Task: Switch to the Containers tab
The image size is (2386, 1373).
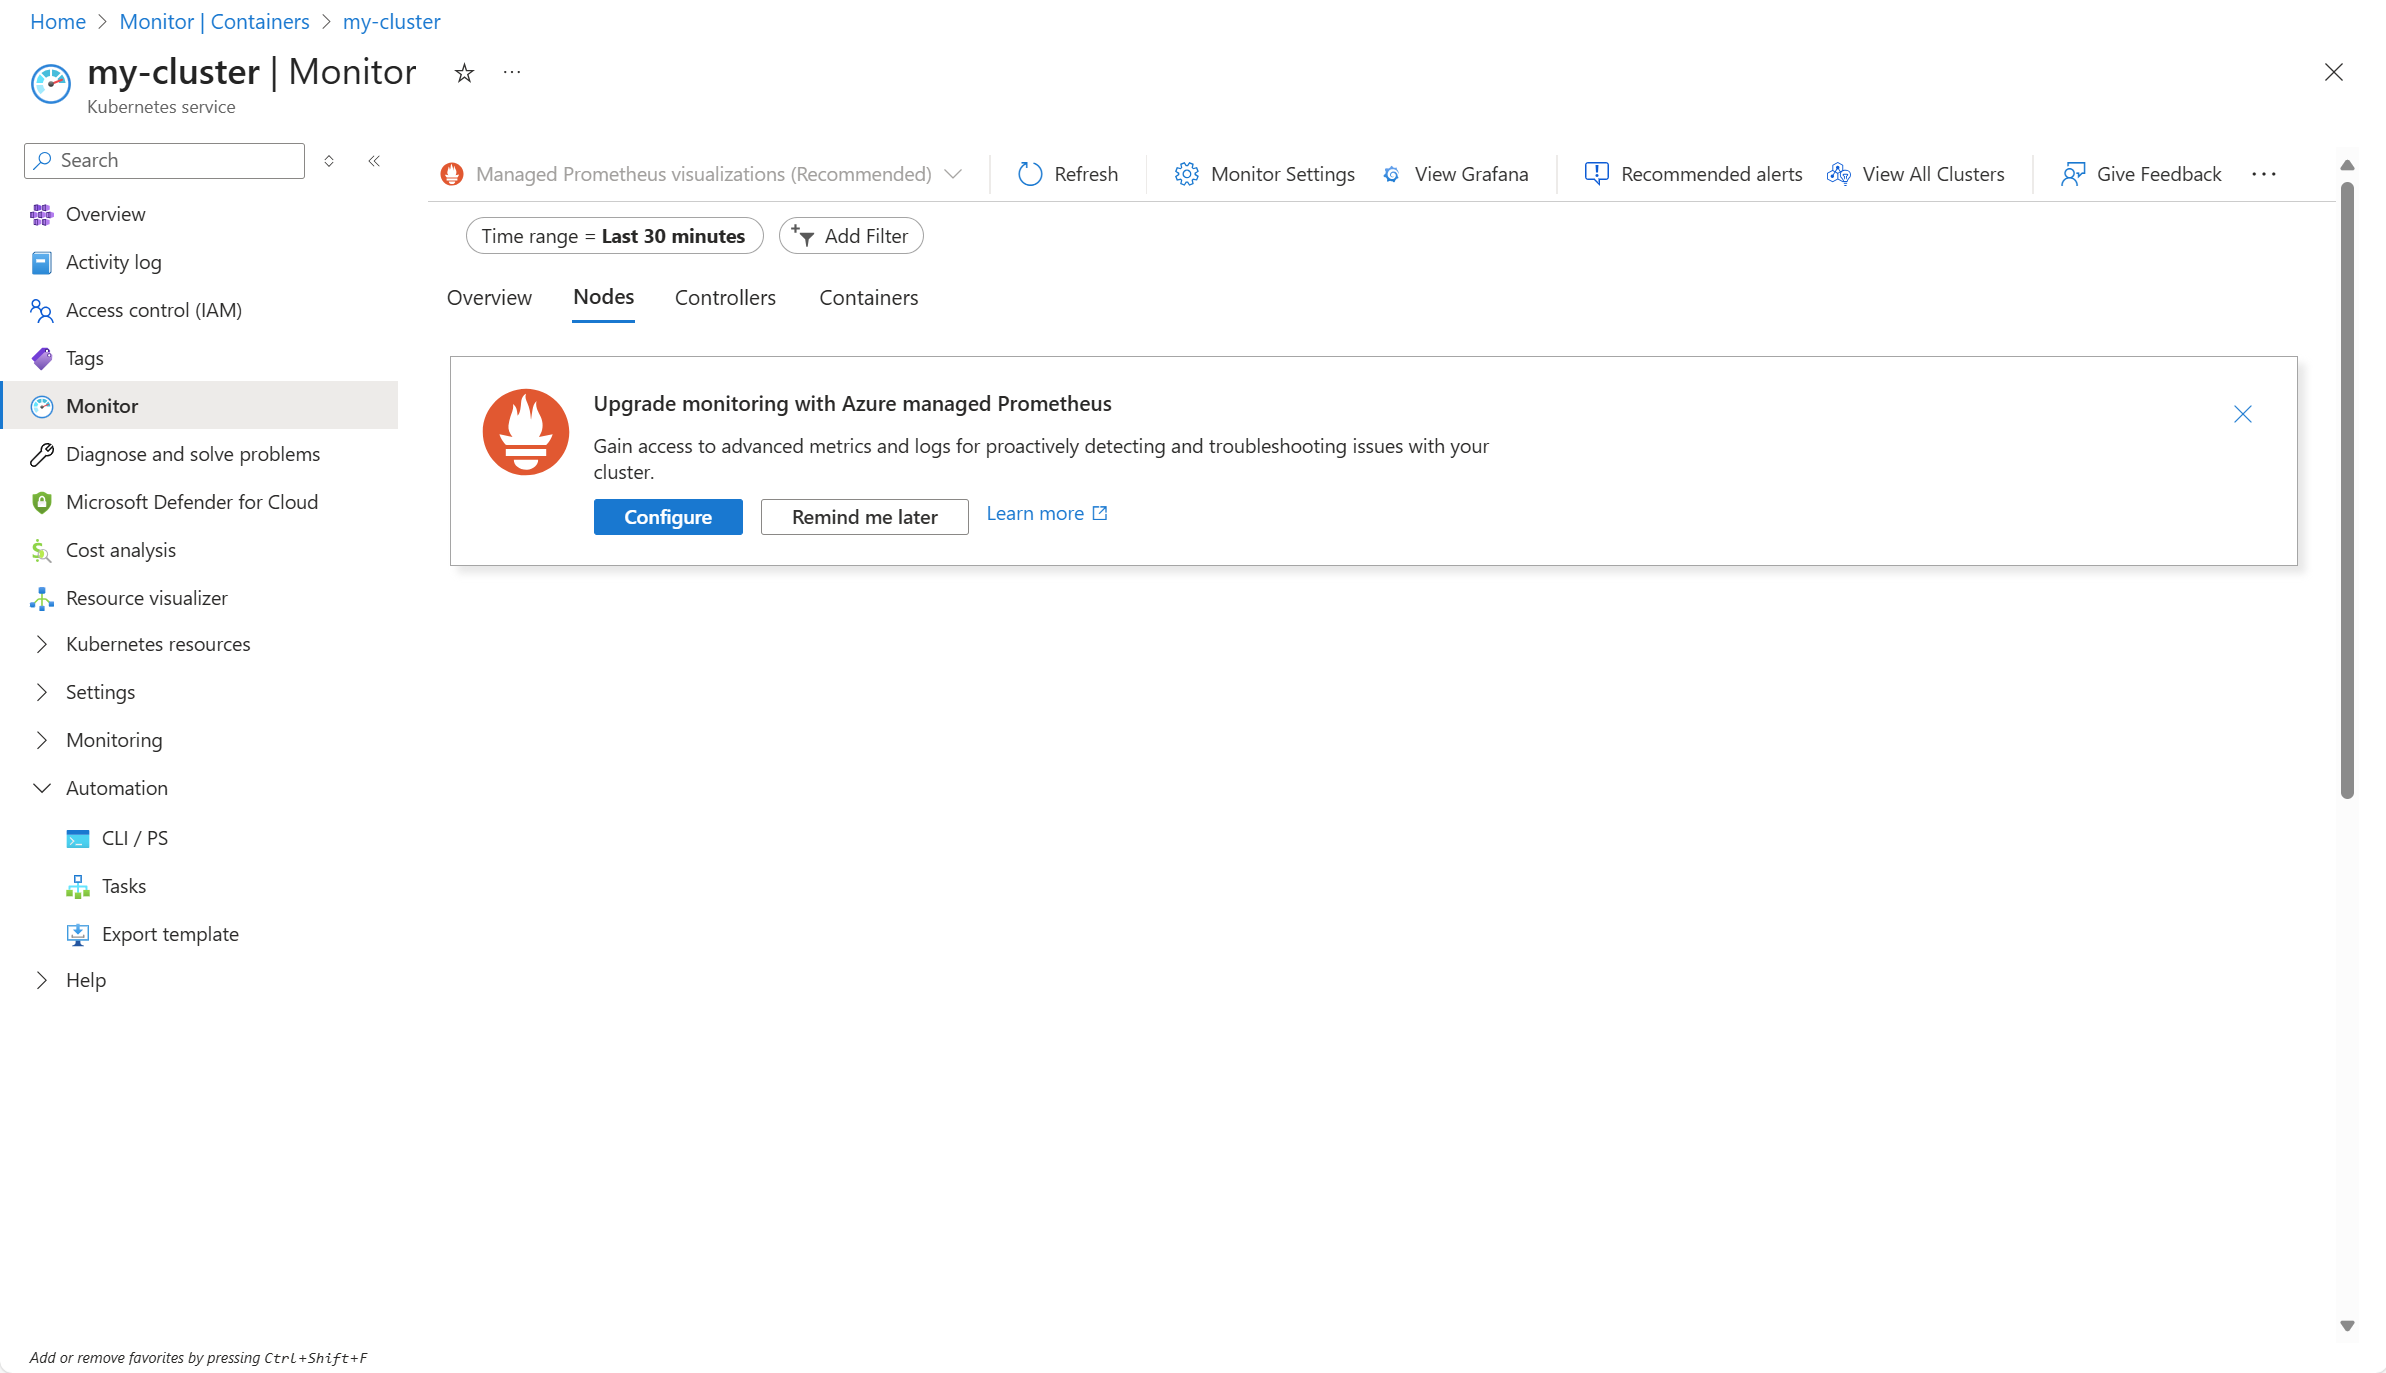Action: tap(868, 298)
